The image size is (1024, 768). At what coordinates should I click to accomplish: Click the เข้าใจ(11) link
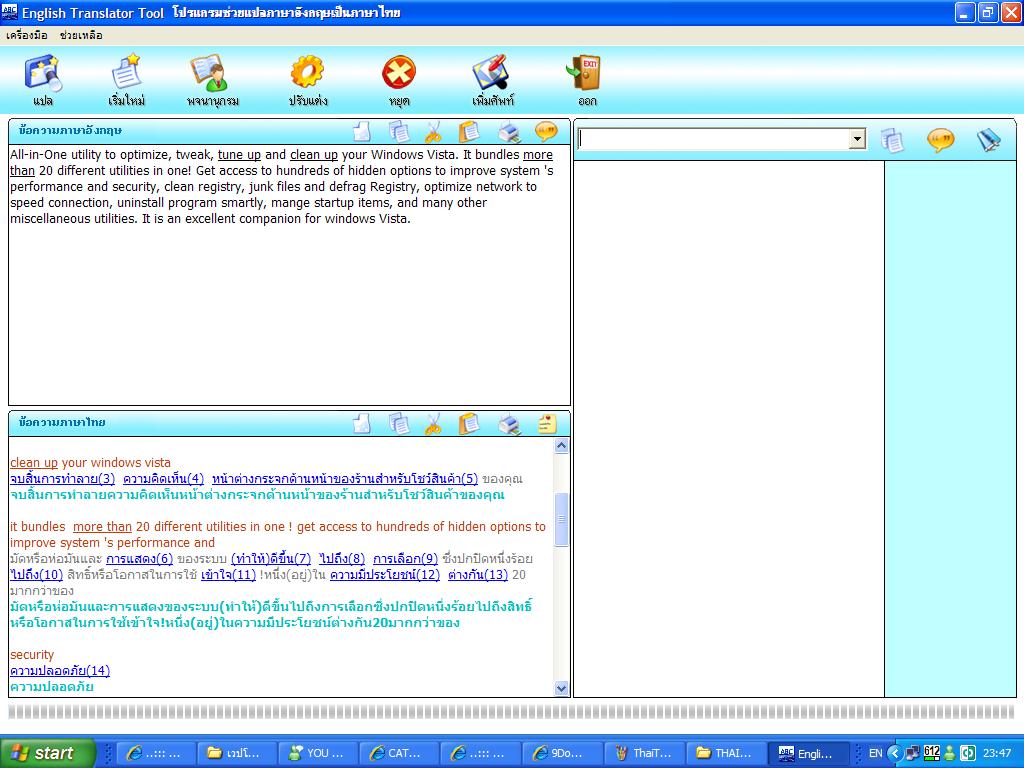coord(228,575)
